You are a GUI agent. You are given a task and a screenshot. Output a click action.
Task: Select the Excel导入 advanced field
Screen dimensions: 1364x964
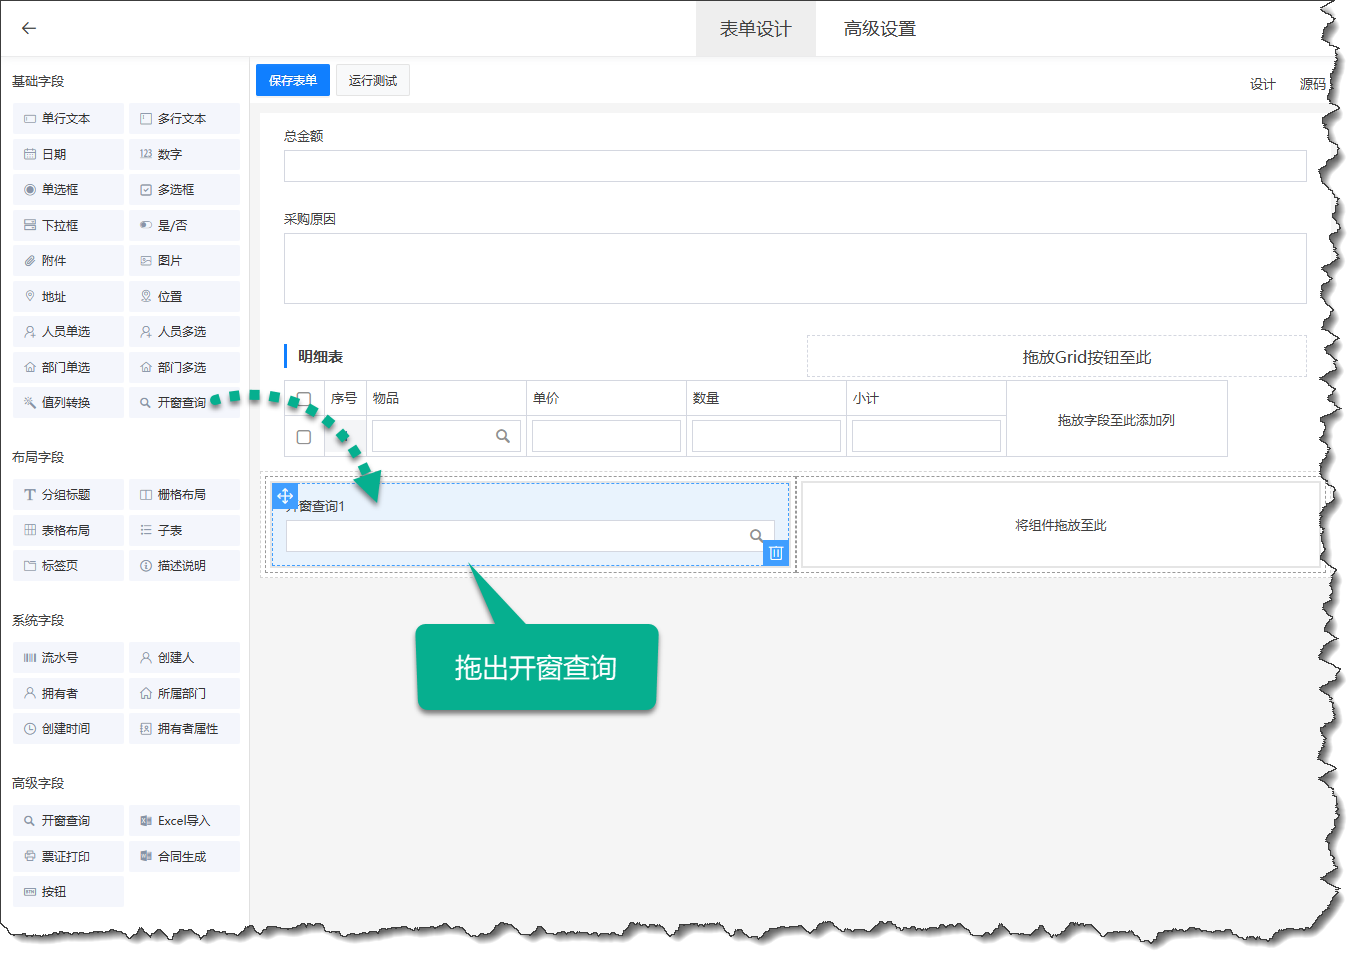click(184, 821)
